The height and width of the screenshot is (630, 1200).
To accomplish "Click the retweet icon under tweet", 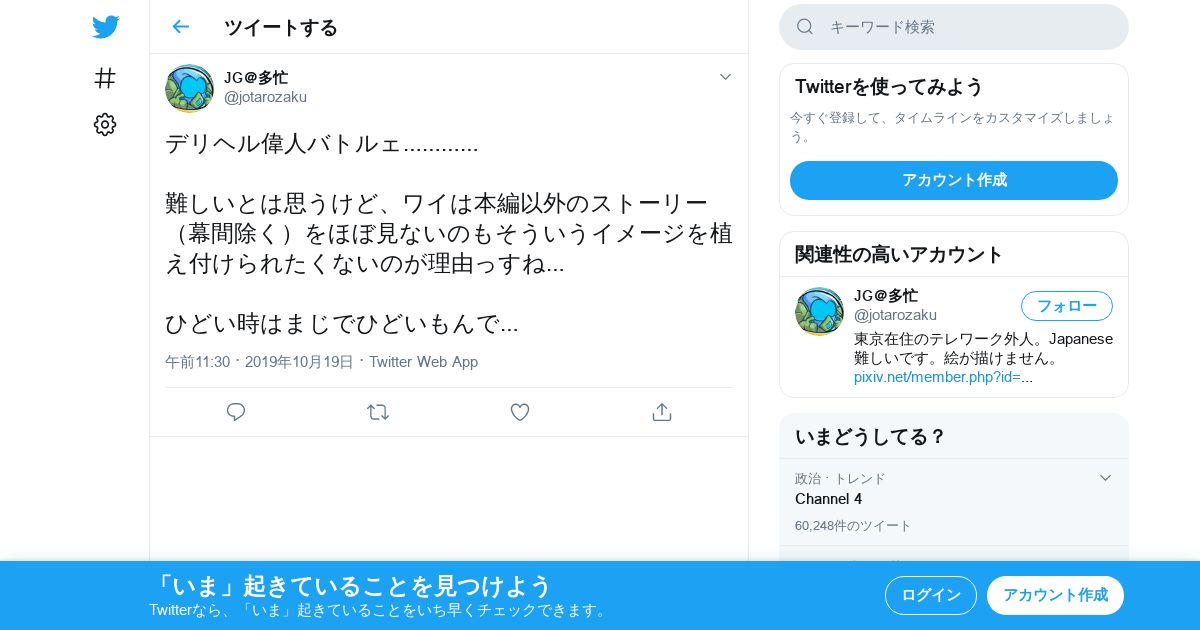I will [378, 412].
